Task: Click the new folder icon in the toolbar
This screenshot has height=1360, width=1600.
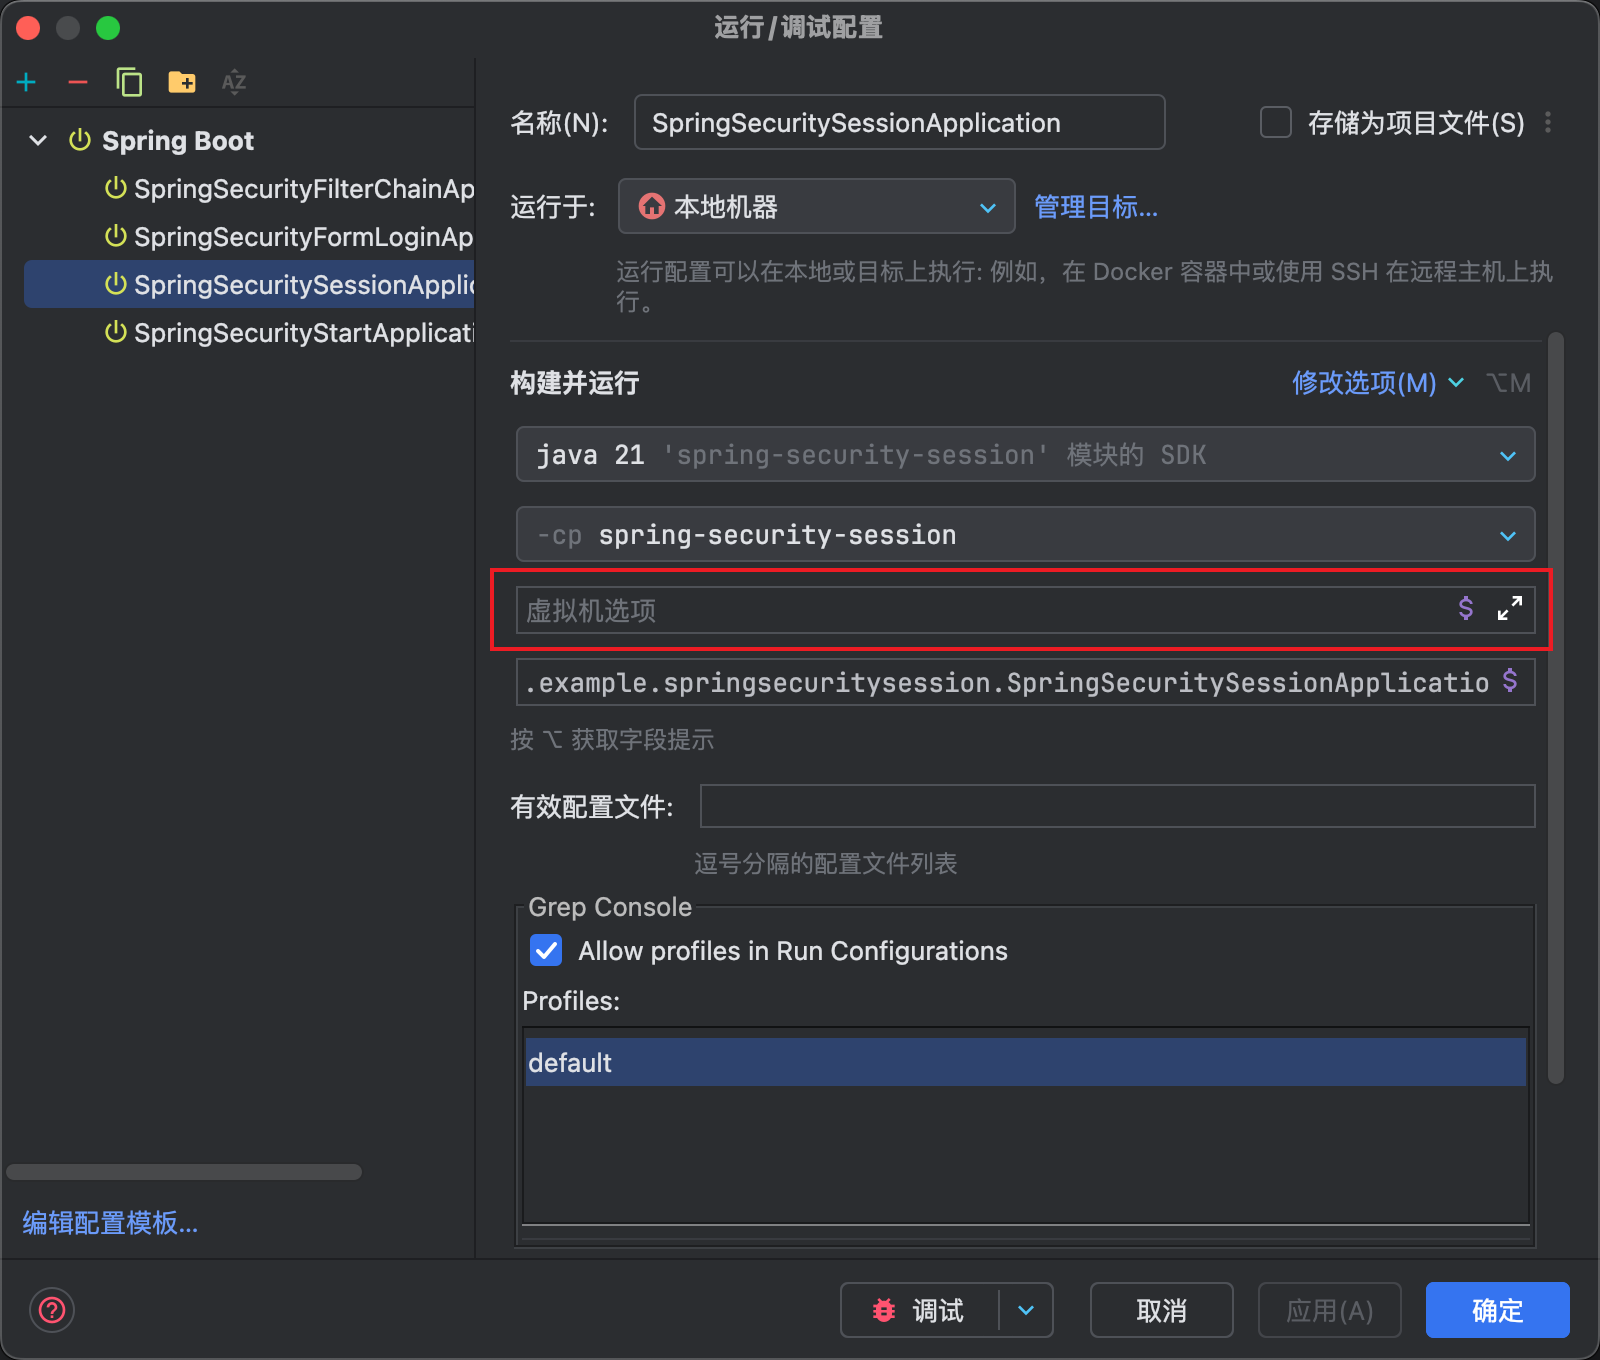Action: [x=182, y=82]
